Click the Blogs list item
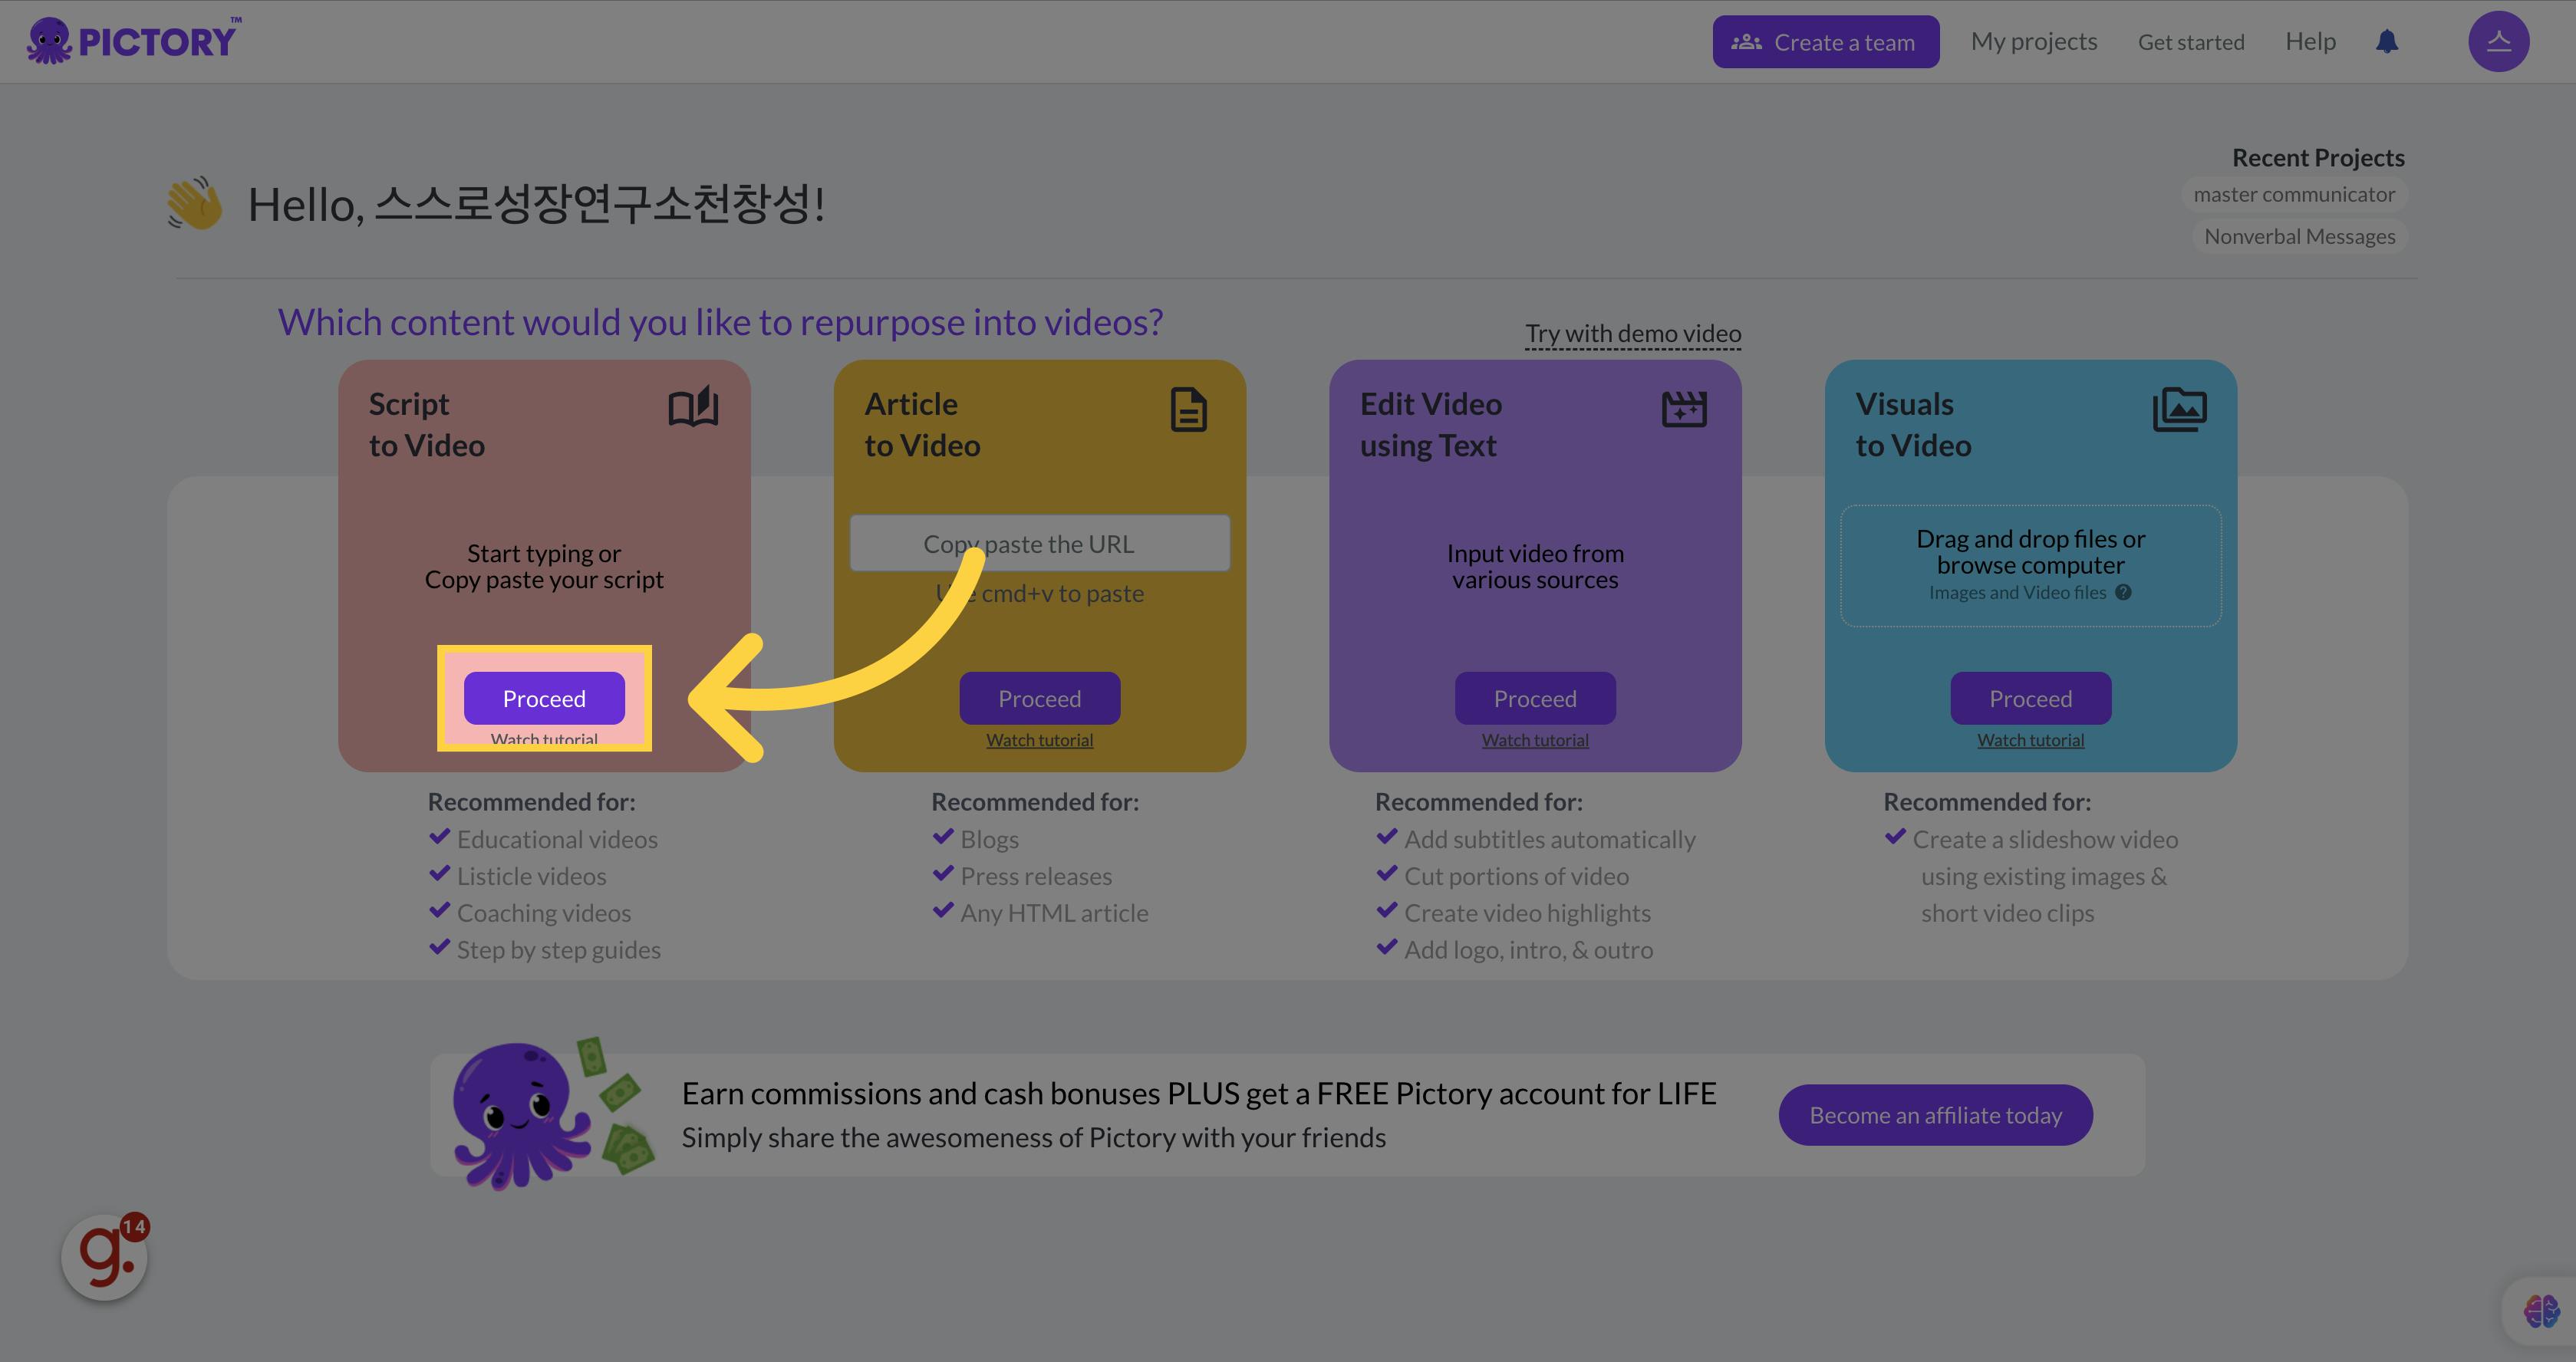The height and width of the screenshot is (1362, 2576). [x=989, y=839]
